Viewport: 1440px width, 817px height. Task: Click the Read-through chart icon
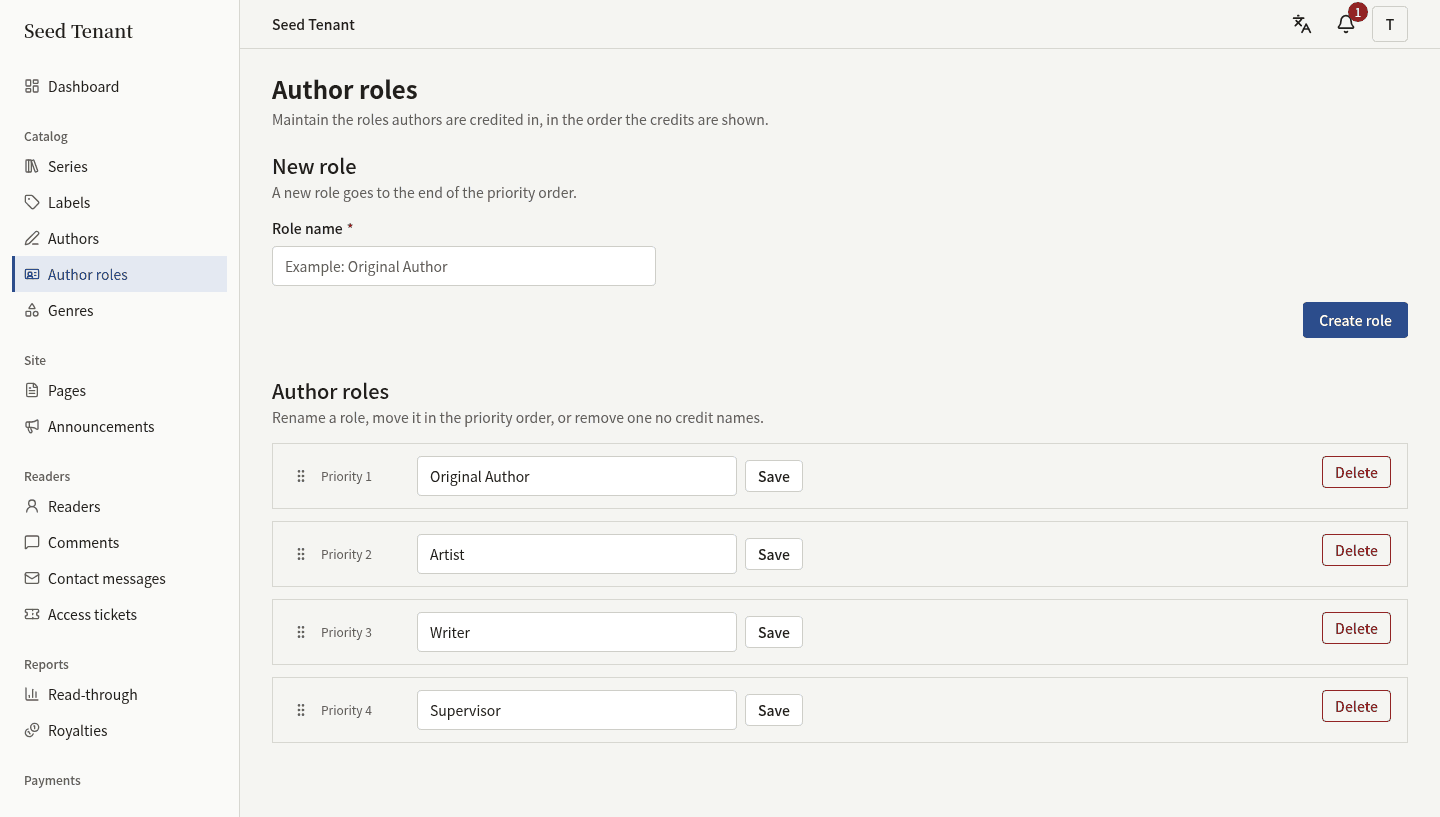32,694
